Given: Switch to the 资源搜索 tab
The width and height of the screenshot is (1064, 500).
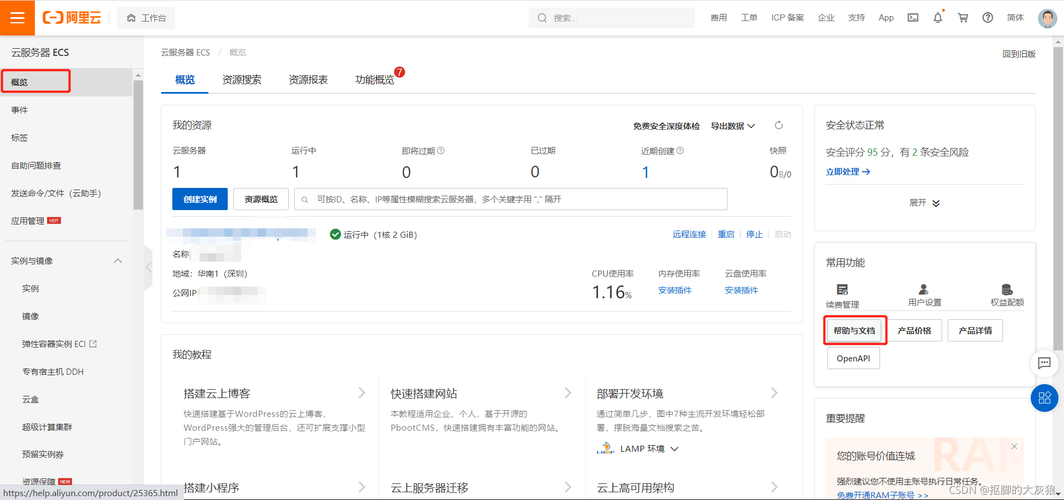Looking at the screenshot, I should [242, 80].
